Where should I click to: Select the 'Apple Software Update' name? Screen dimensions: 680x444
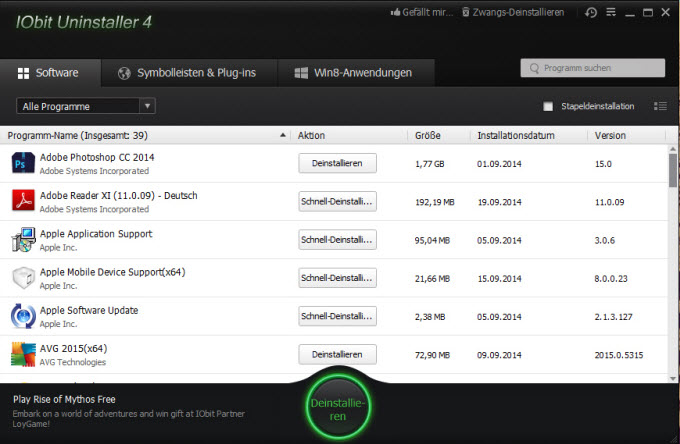[x=89, y=310]
